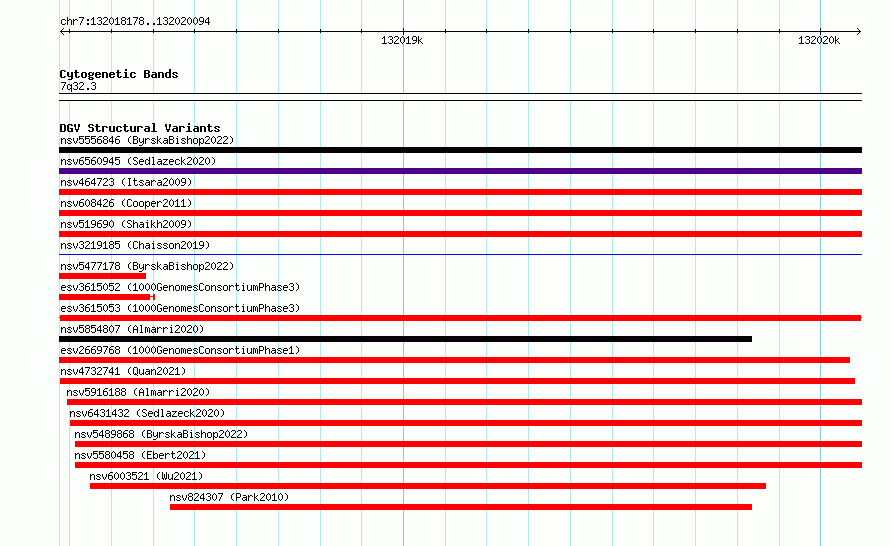
Task: Open variant nsv4732741 (Quan2021) label
Action: click(x=123, y=371)
